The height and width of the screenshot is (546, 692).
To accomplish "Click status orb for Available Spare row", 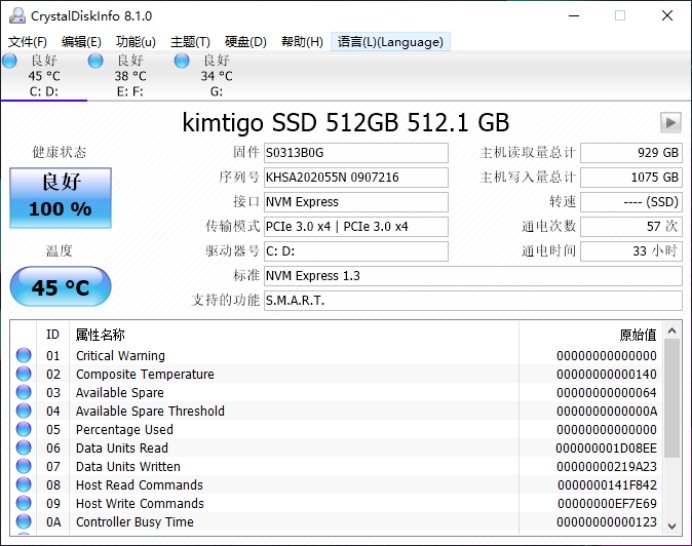I will coord(24,392).
